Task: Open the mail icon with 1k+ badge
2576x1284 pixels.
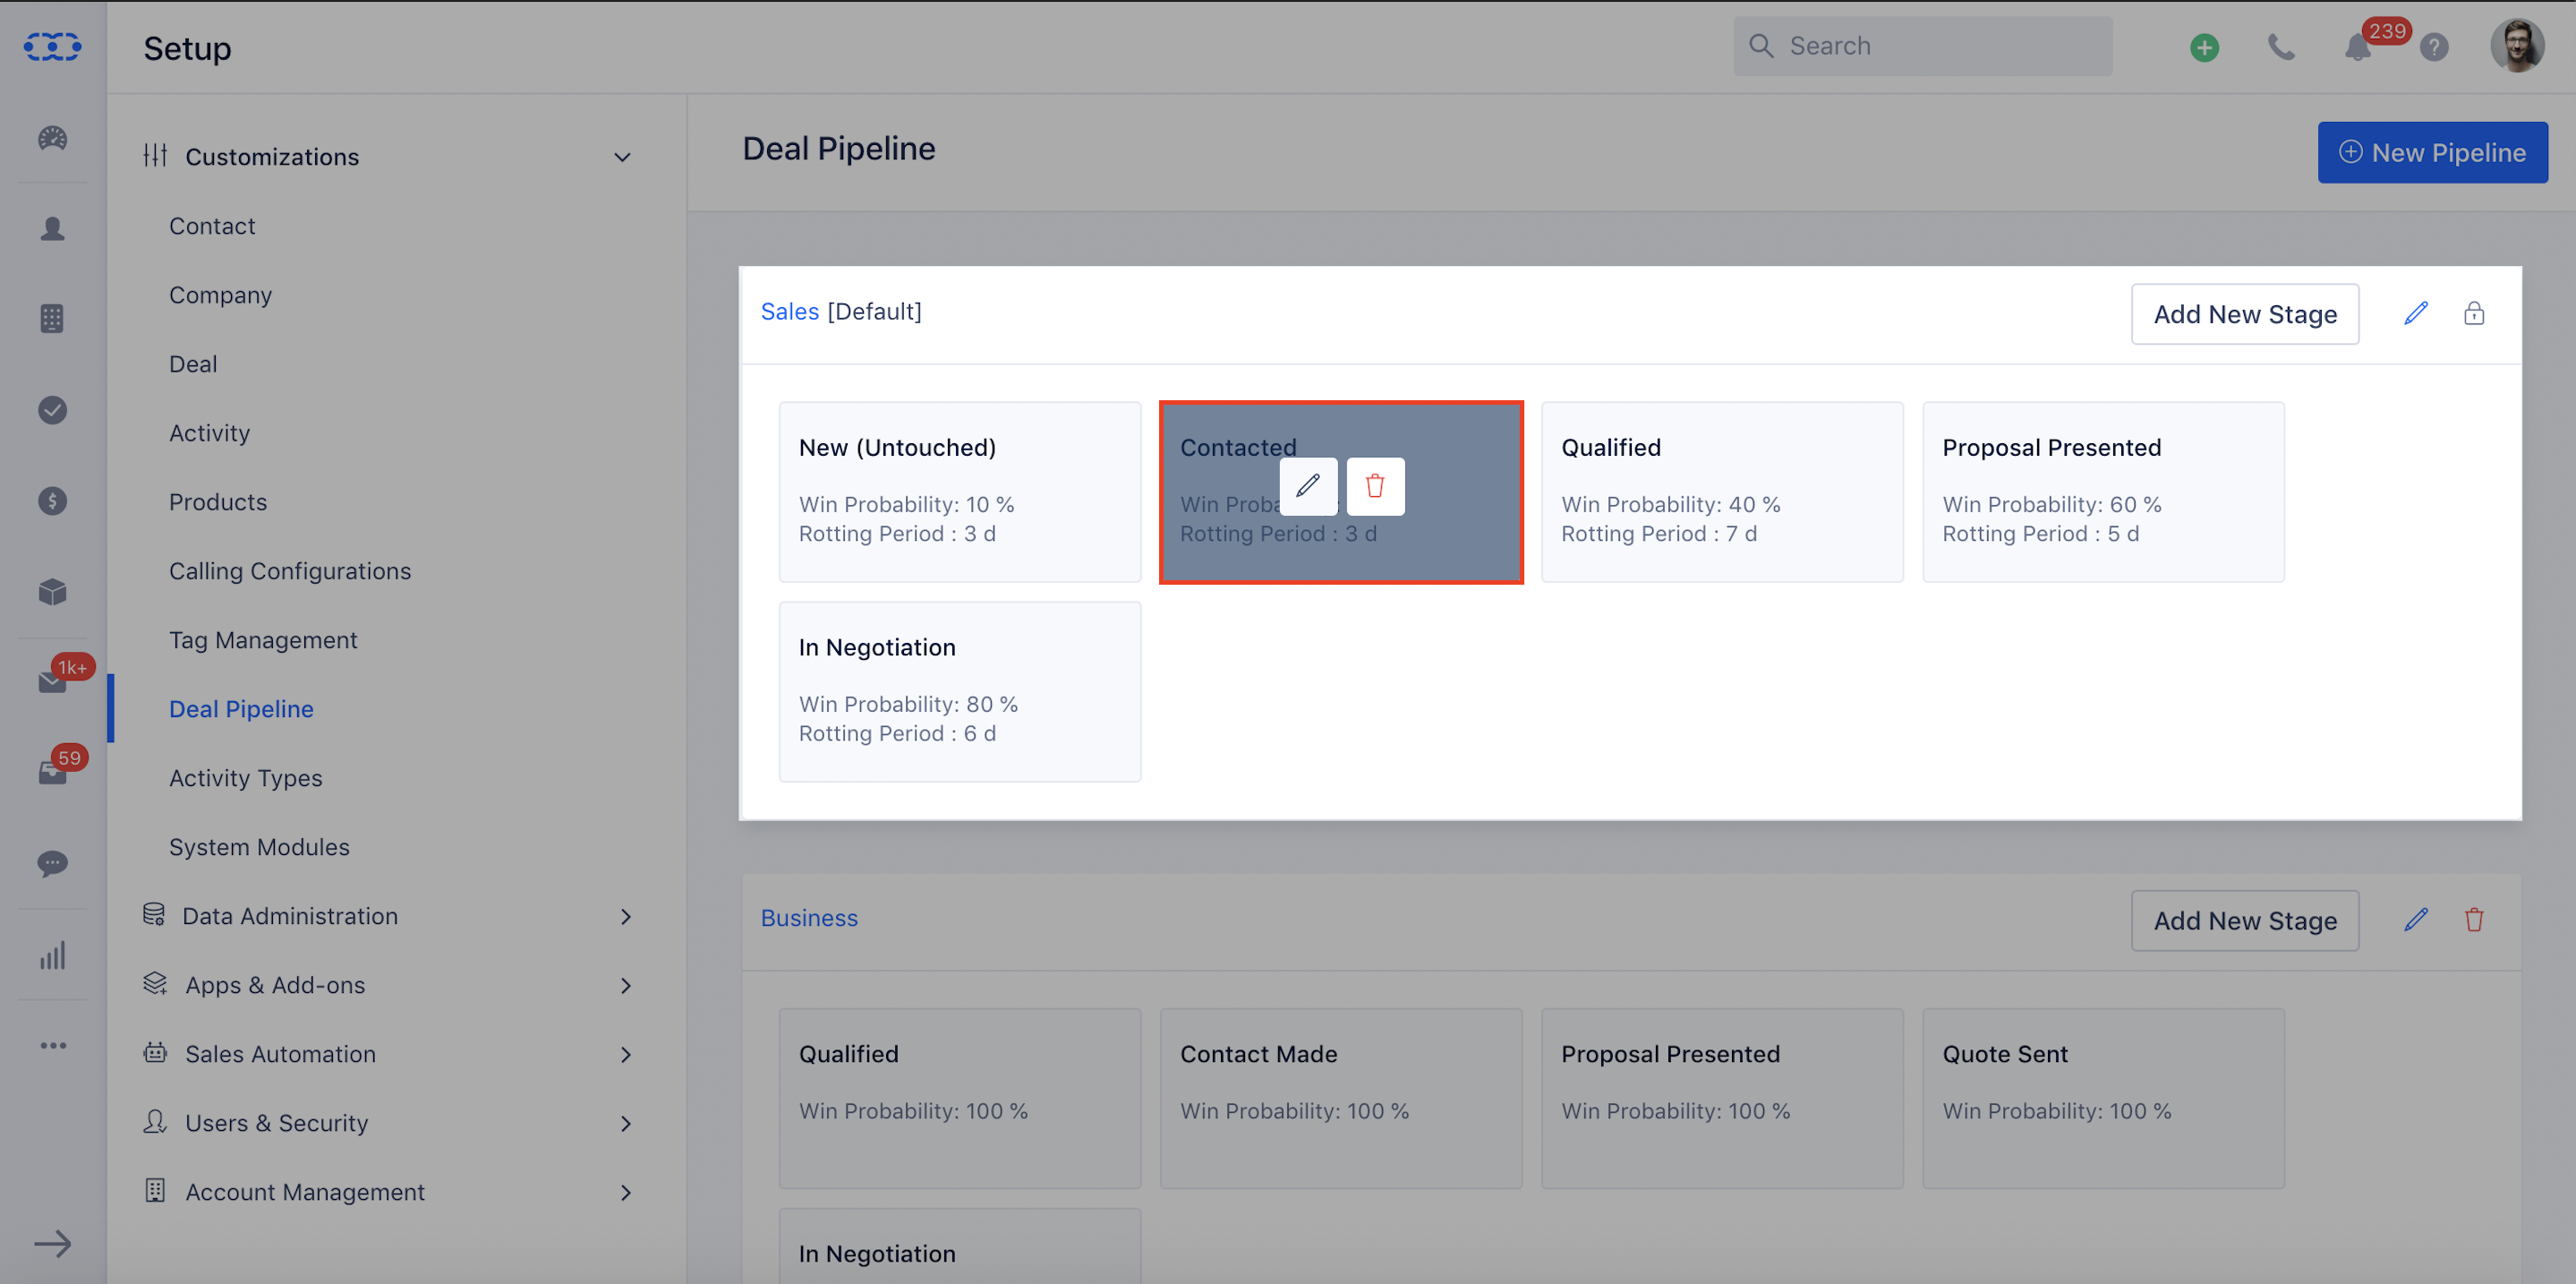Action: 52,682
